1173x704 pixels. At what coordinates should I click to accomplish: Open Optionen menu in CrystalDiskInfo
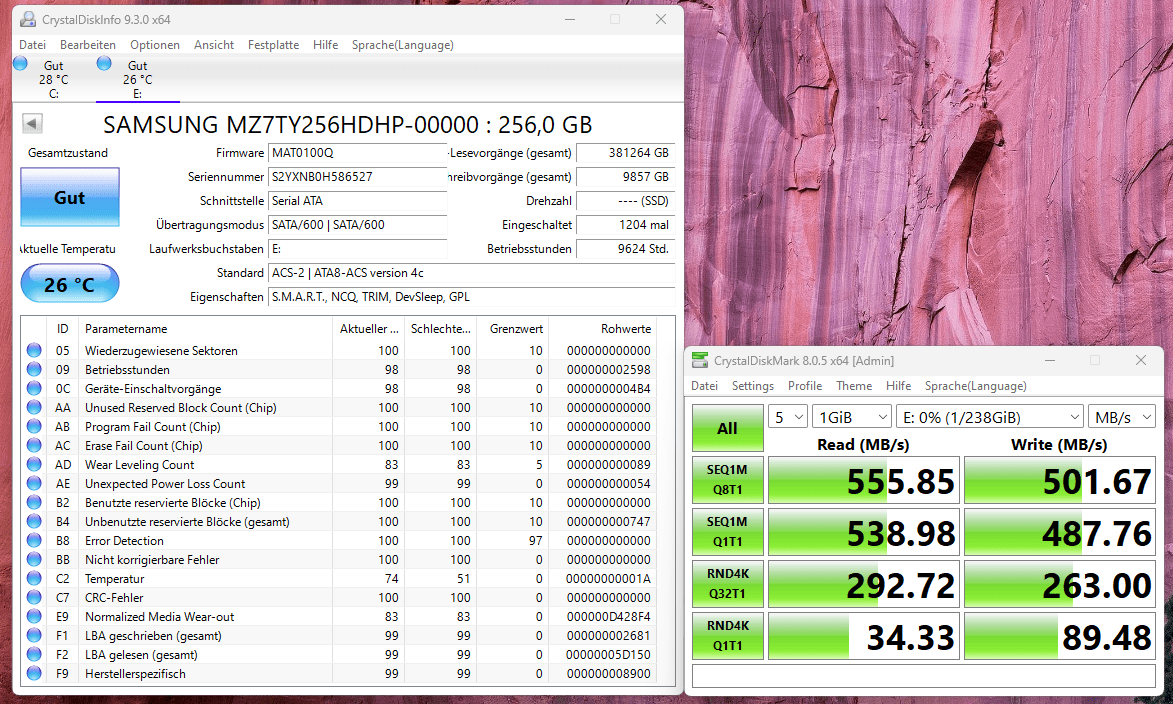coord(155,45)
